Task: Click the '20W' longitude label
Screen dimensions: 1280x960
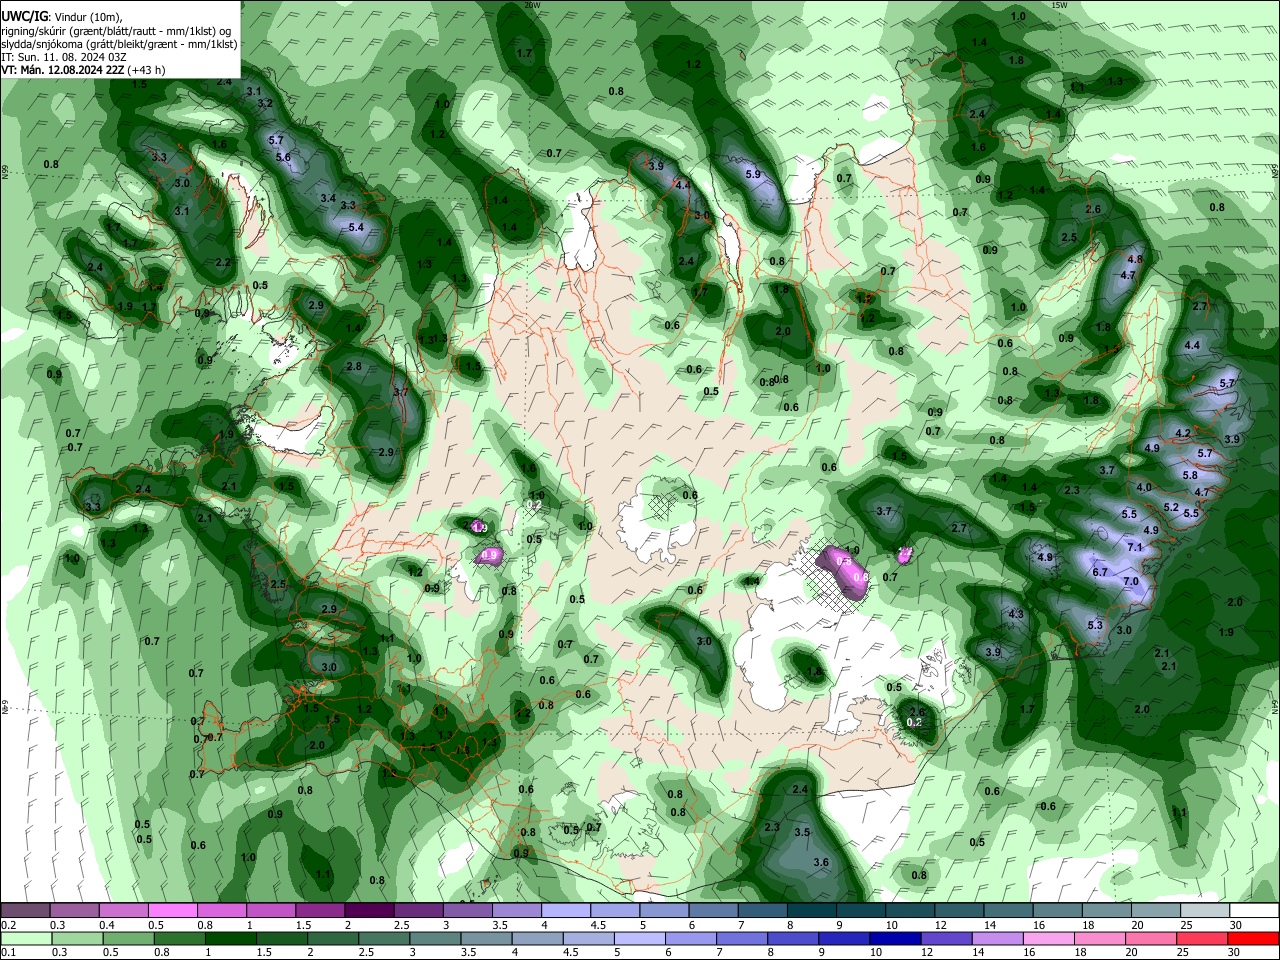Action: click(532, 5)
